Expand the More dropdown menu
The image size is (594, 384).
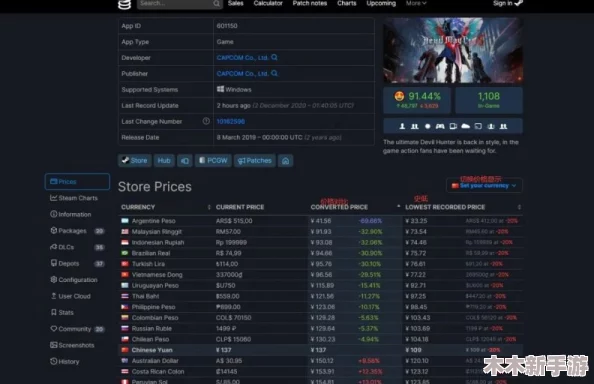tap(416, 3)
